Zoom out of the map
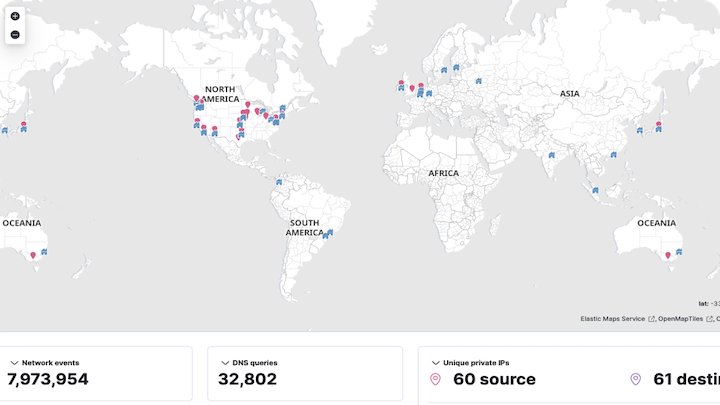This screenshot has width=720, height=405. coord(15,35)
